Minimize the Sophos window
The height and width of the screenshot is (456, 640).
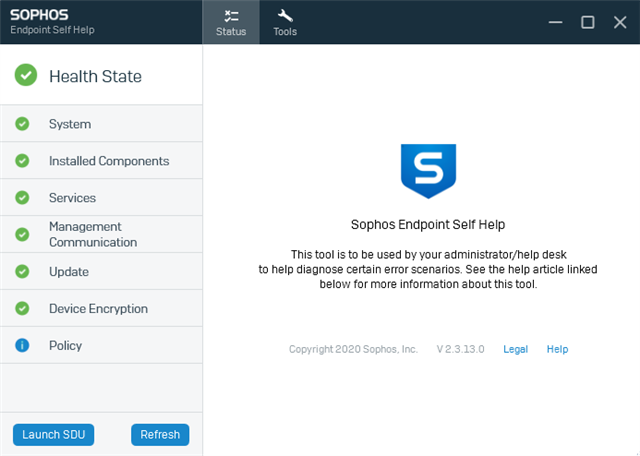[x=555, y=22]
